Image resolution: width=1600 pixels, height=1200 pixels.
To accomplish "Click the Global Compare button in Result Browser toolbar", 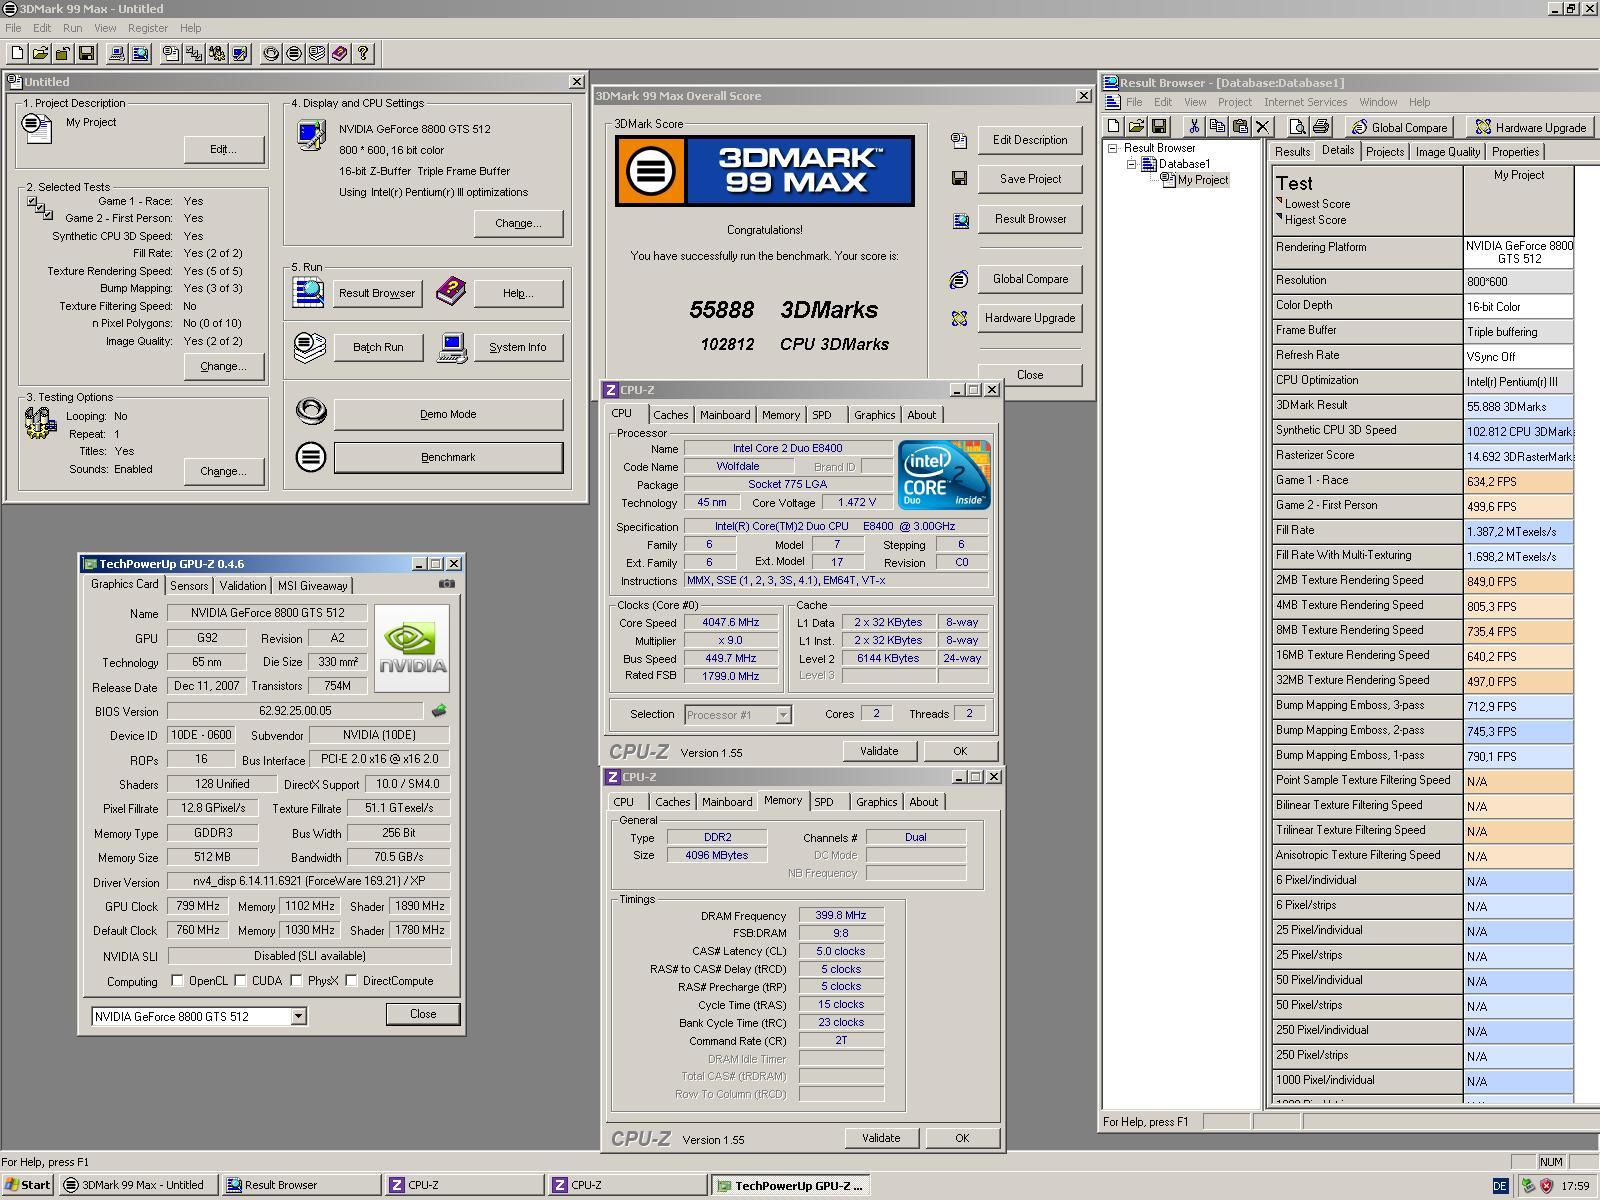I will pyautogui.click(x=1400, y=127).
